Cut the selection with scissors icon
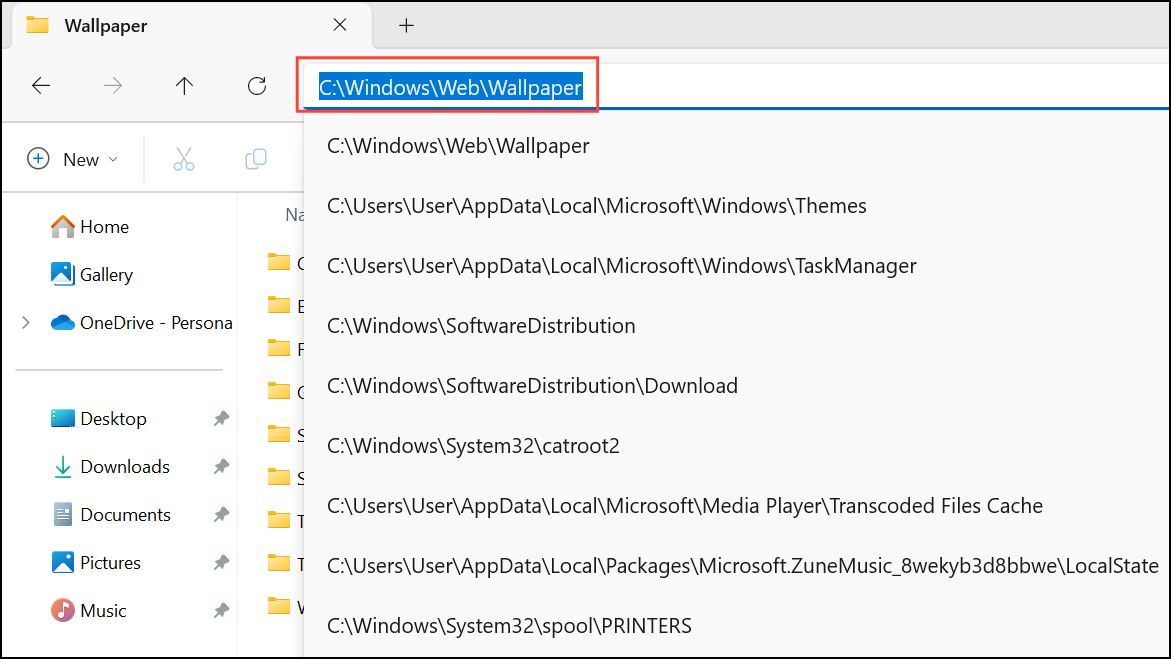 184,159
